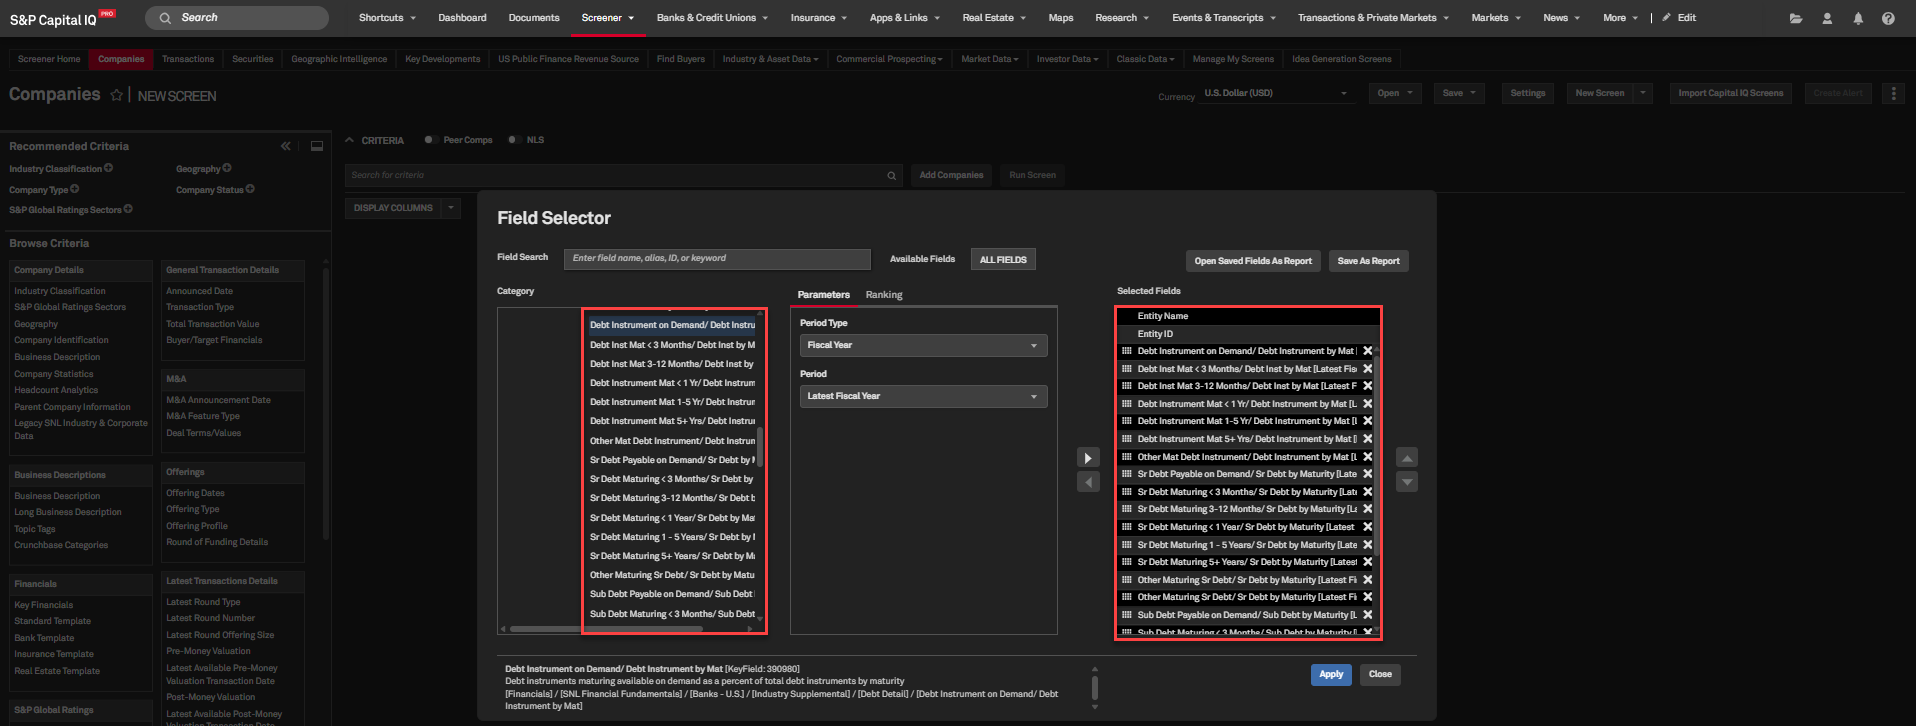Move selected field down
Screen dimensions: 1916x726
tap(1407, 482)
